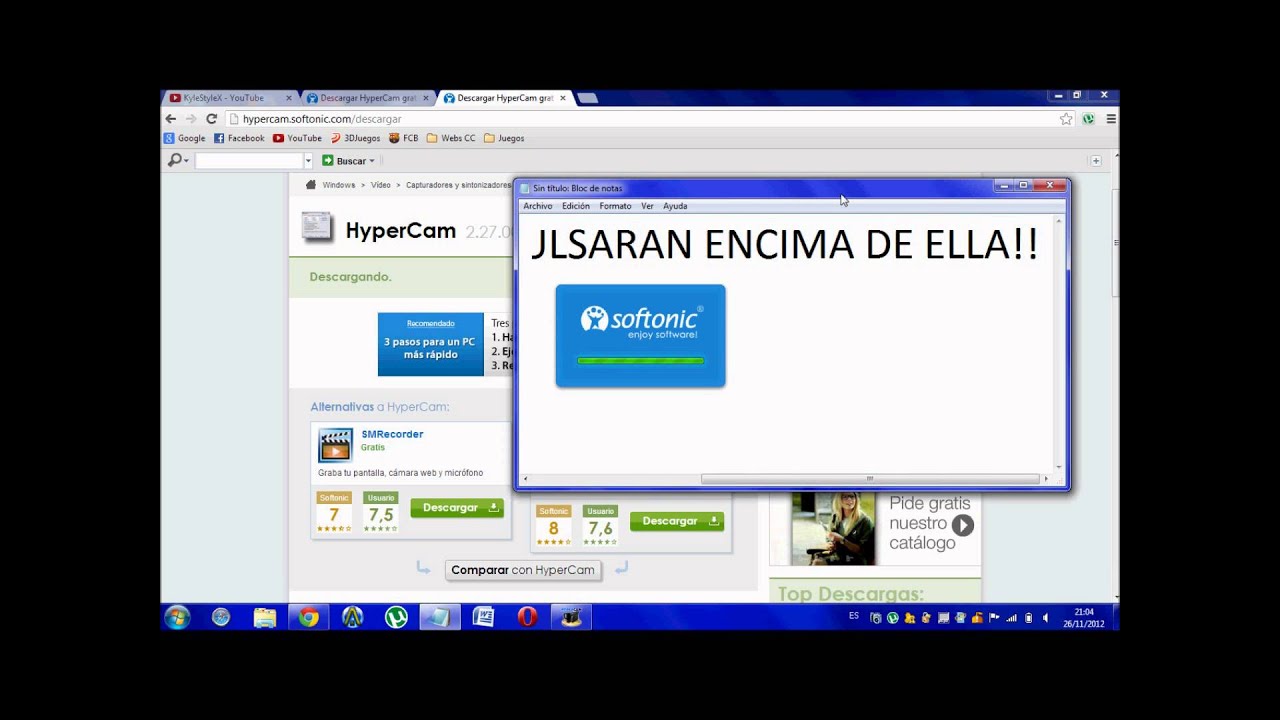Open Opera browser from the taskbar

coord(527,617)
